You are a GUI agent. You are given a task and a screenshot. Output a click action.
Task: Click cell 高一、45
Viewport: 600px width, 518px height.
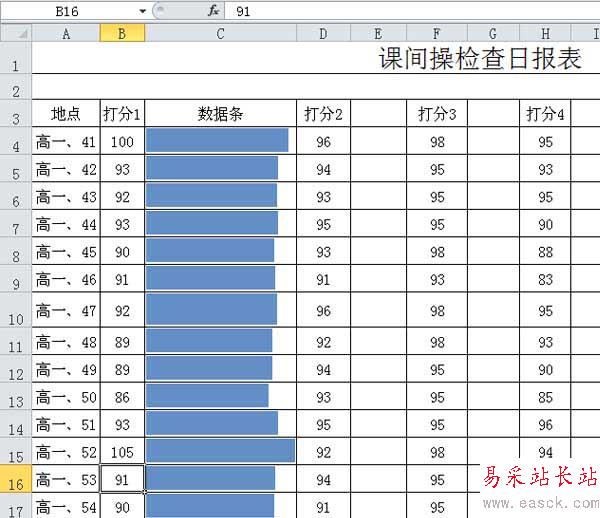pyautogui.click(x=66, y=251)
